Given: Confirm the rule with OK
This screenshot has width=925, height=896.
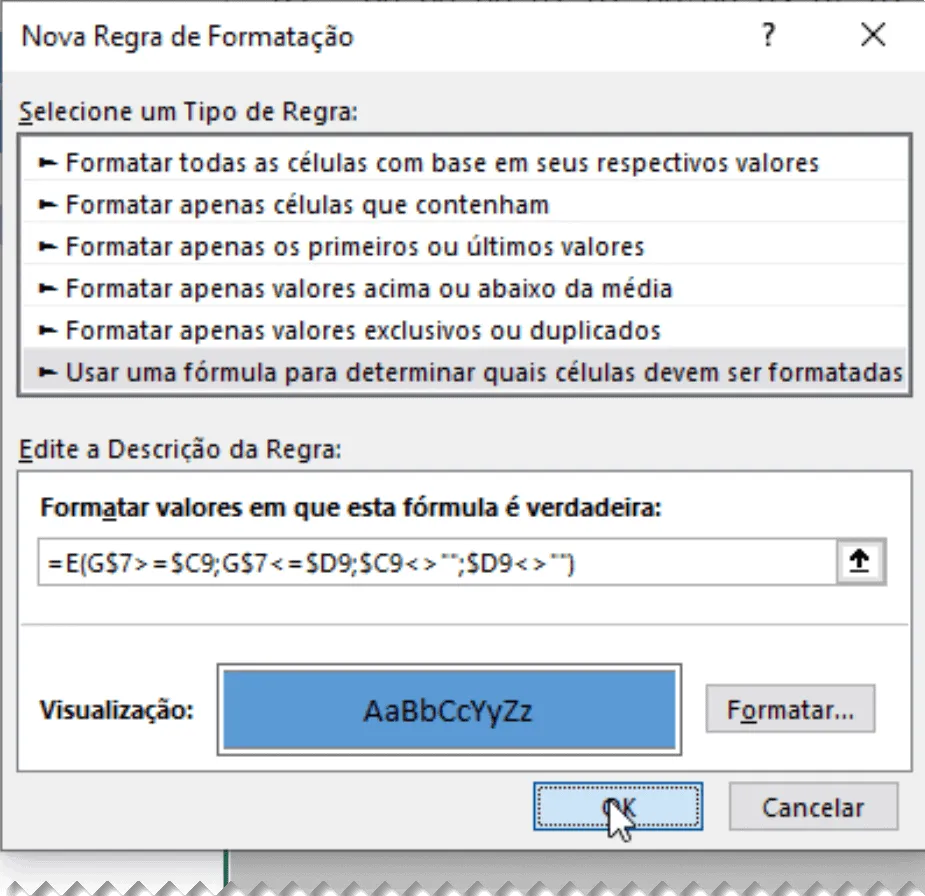Looking at the screenshot, I should click(618, 806).
